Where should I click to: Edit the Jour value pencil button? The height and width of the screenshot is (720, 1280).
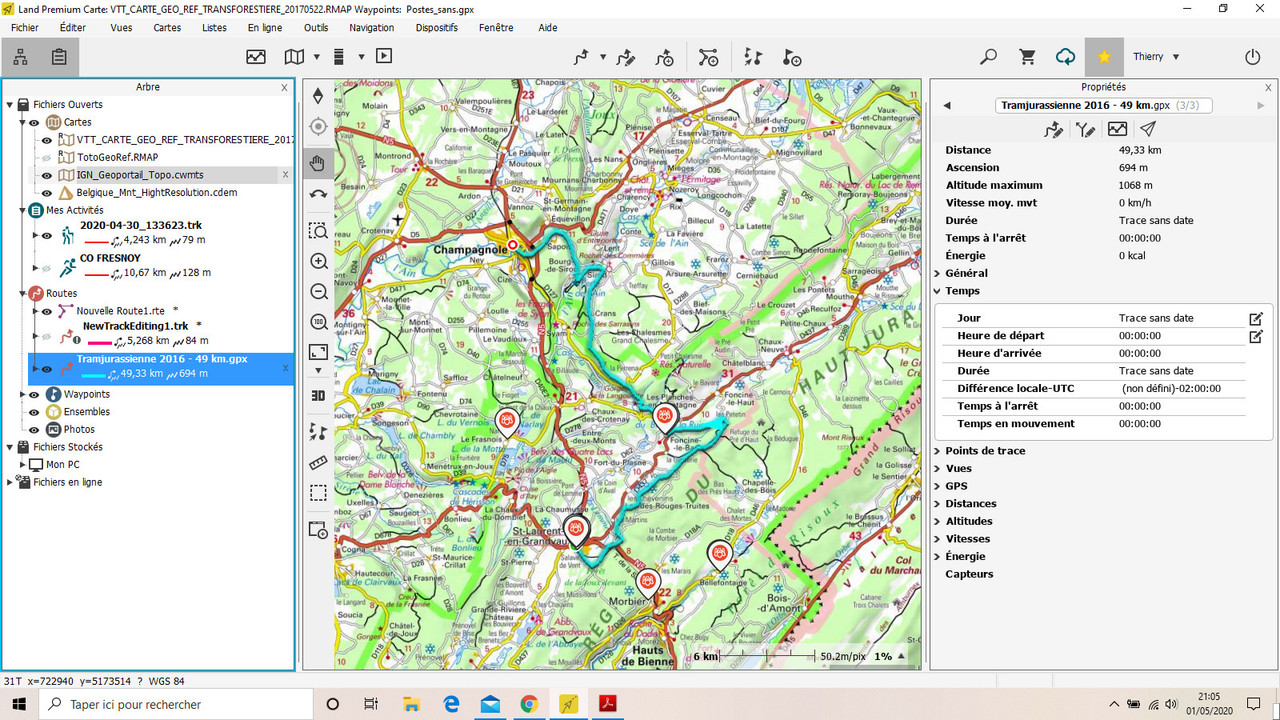point(1256,319)
